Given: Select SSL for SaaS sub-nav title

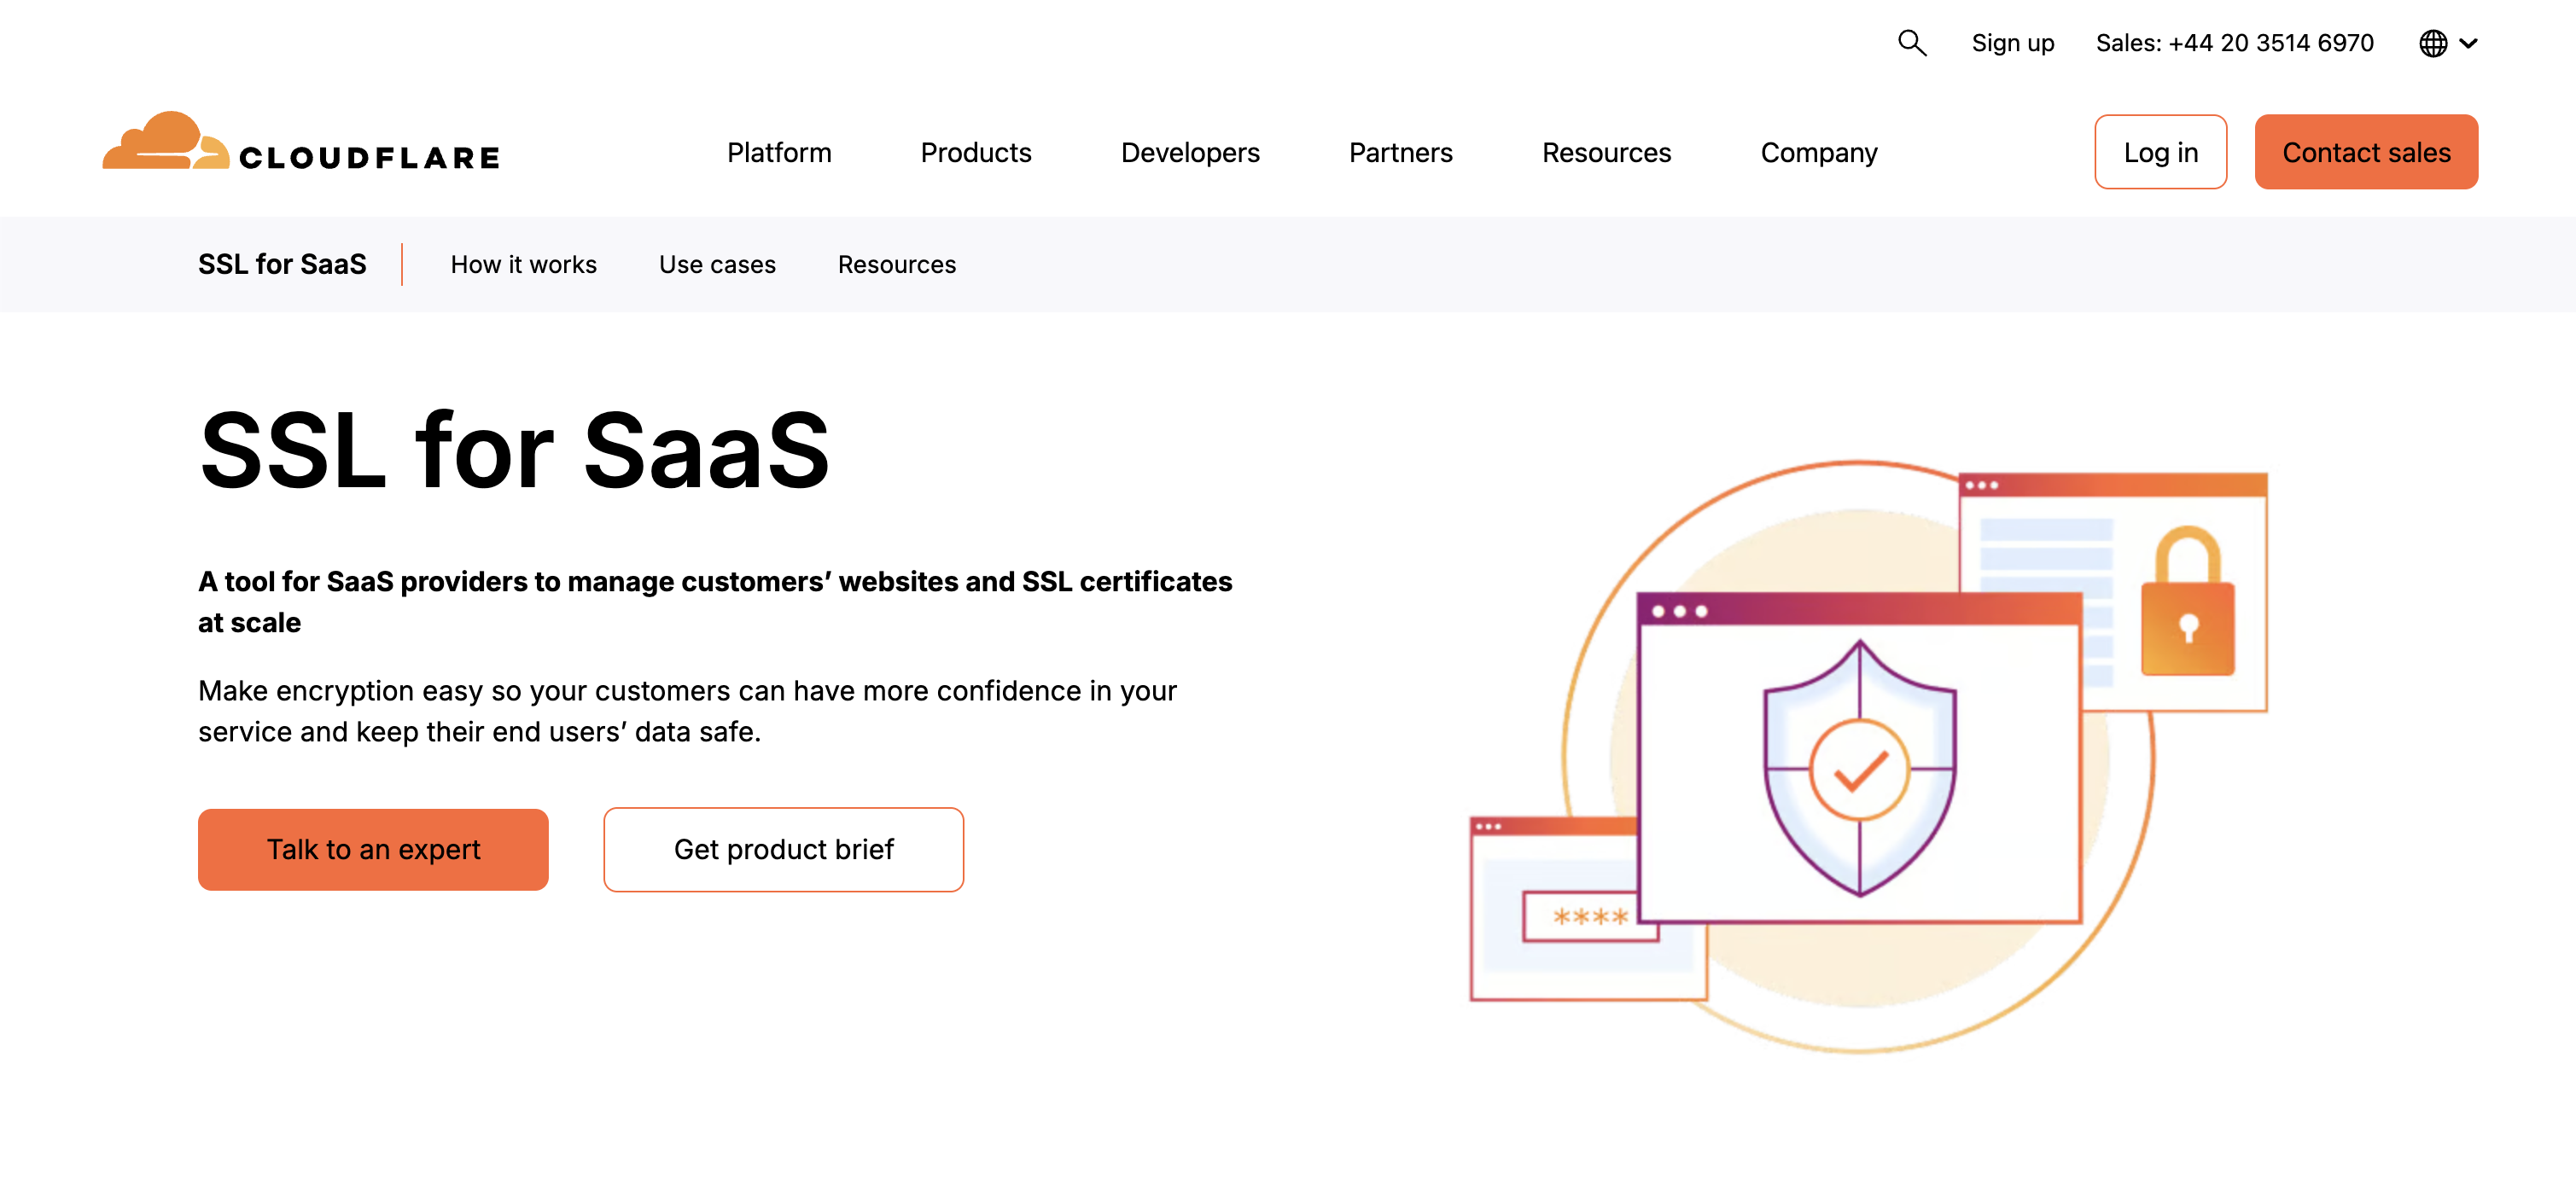Looking at the screenshot, I should (282, 264).
